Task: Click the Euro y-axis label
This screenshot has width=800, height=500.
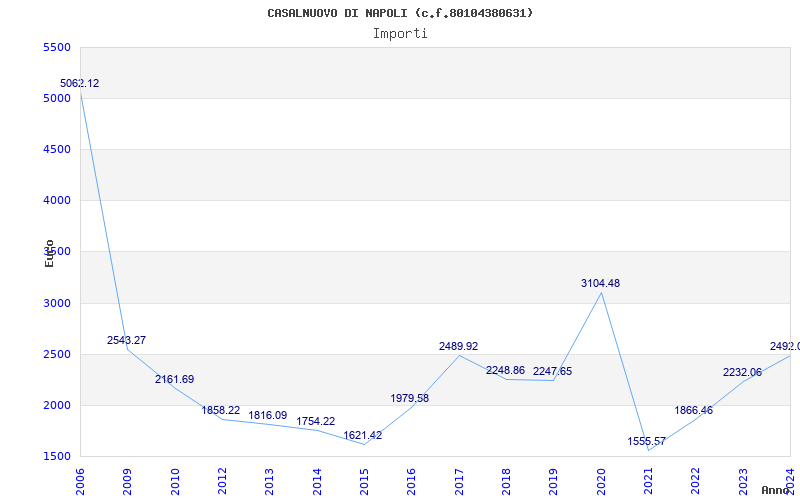Action: (49, 254)
